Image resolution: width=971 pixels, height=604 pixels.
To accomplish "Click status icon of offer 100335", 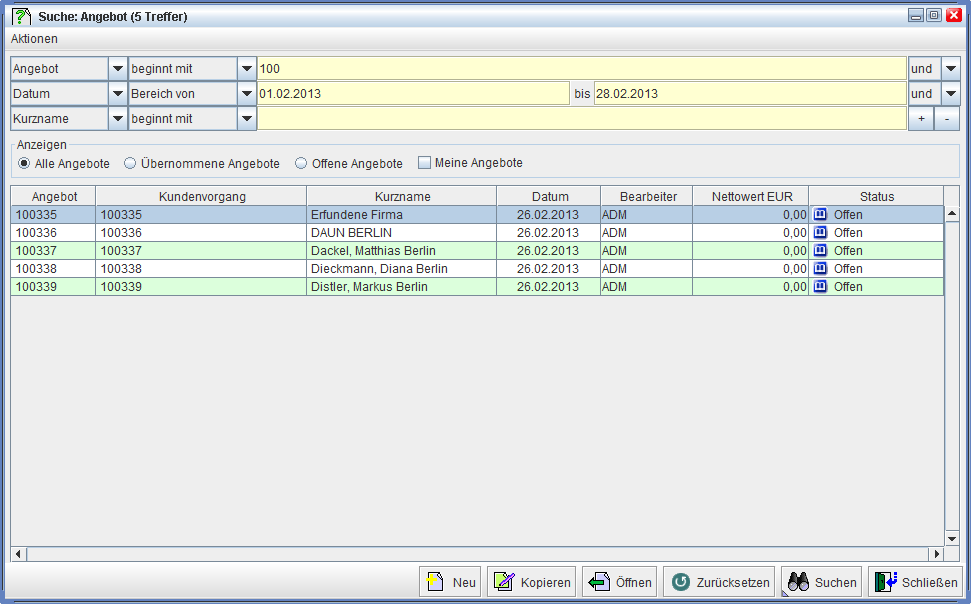I will (x=820, y=215).
